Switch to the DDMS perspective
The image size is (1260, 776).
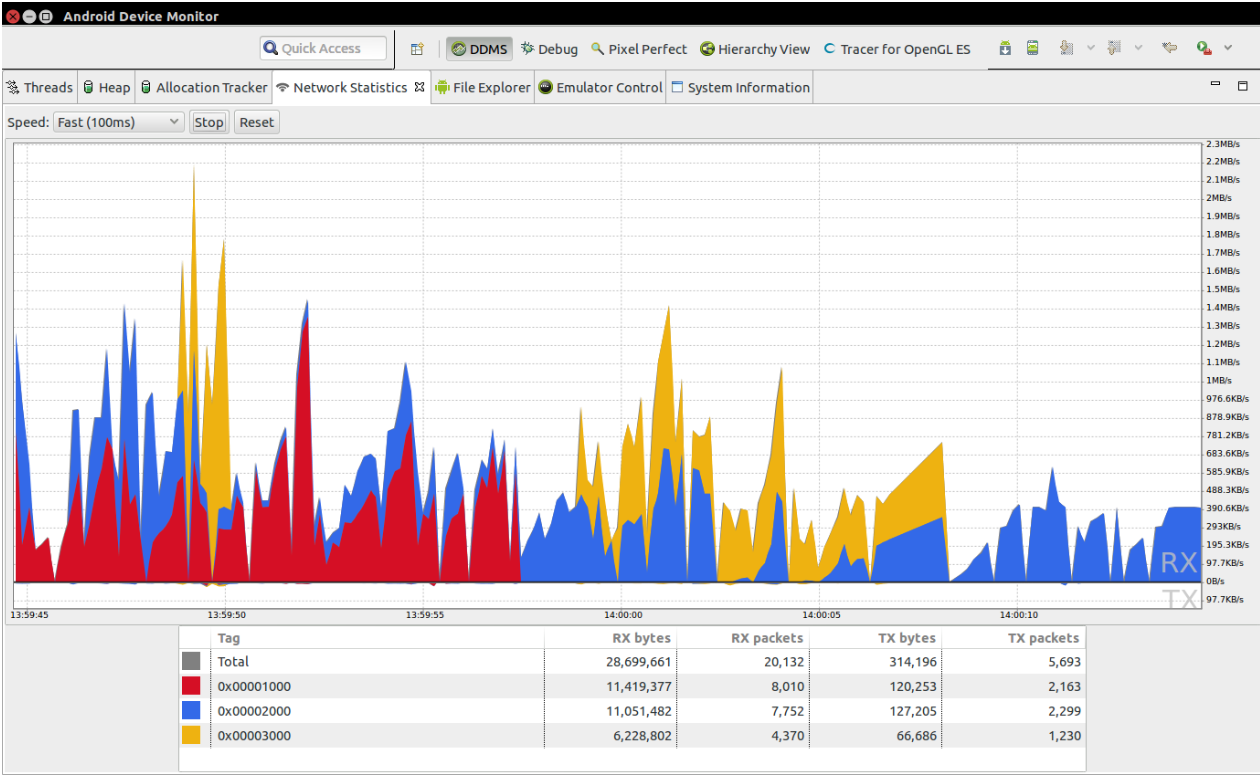point(479,49)
